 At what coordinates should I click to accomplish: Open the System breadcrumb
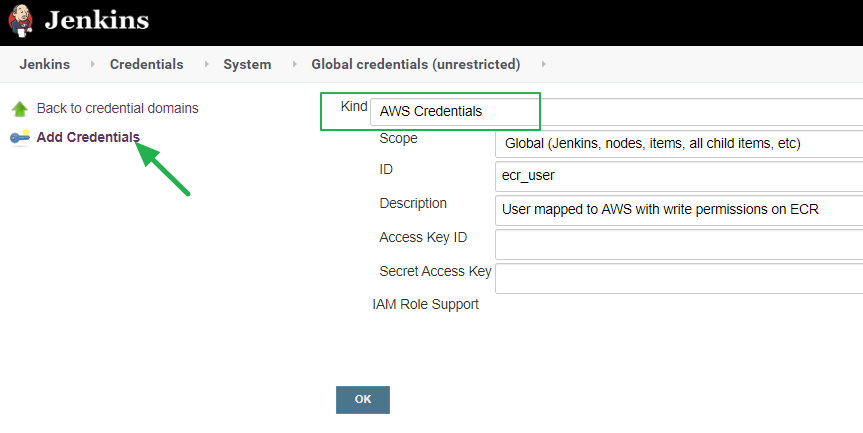pyautogui.click(x=247, y=64)
